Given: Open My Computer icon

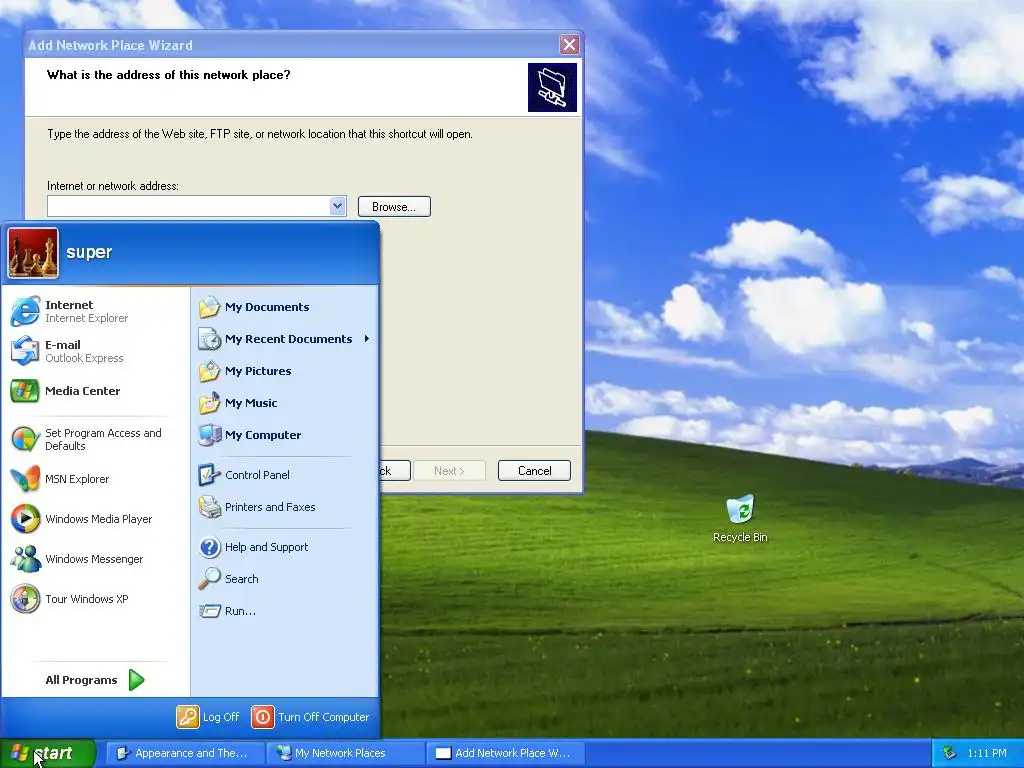Looking at the screenshot, I should pyautogui.click(x=210, y=435).
